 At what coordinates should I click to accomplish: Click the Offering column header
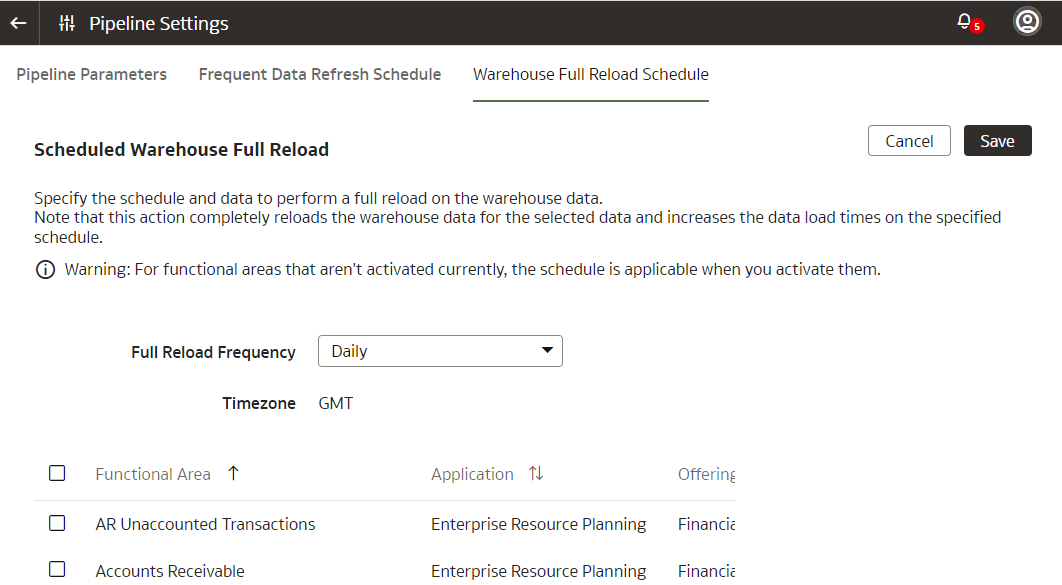coord(706,474)
